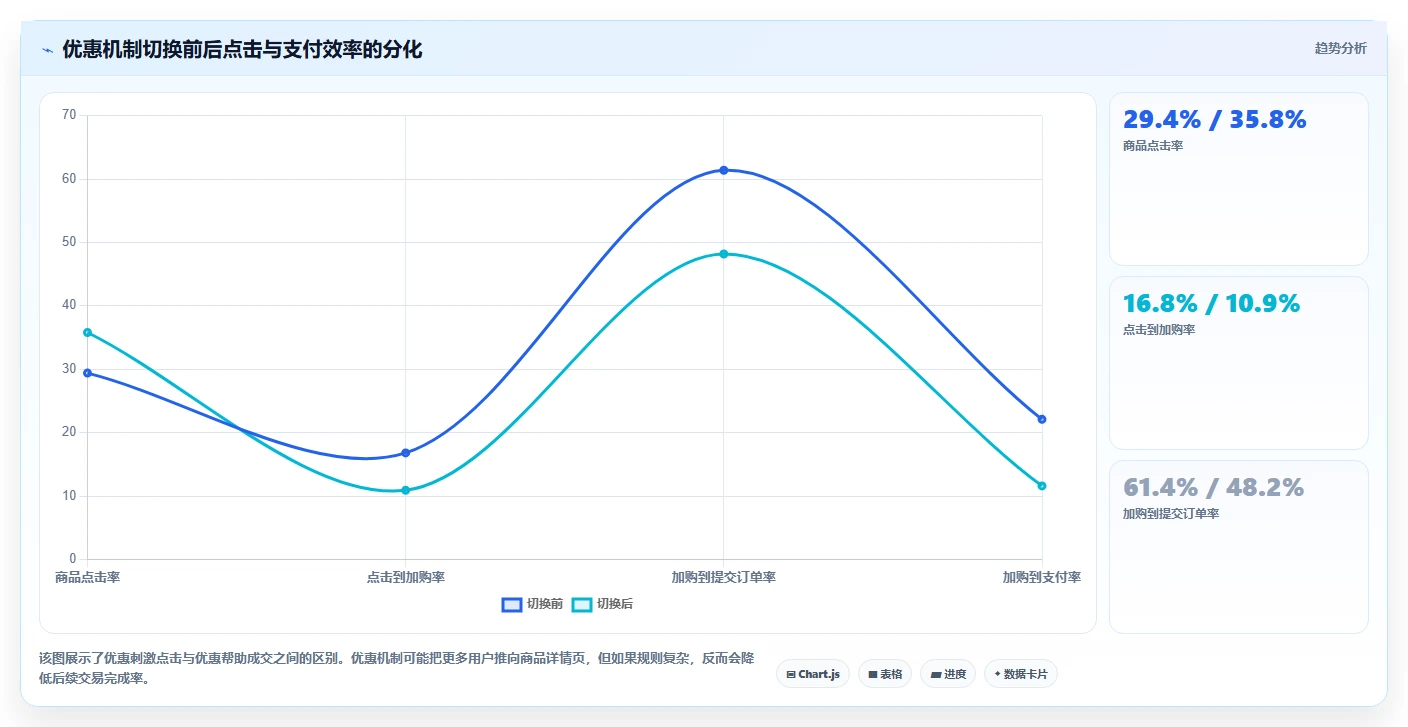
Task: Click the y-axis tick label 70
Action: pyautogui.click(x=69, y=115)
